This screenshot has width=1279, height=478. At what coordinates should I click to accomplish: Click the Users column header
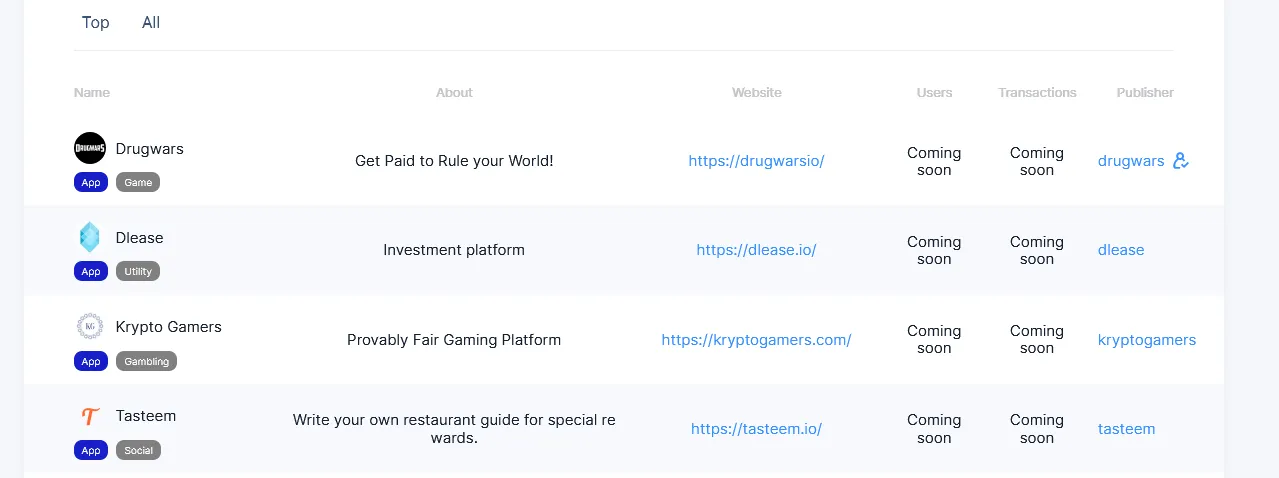click(935, 92)
